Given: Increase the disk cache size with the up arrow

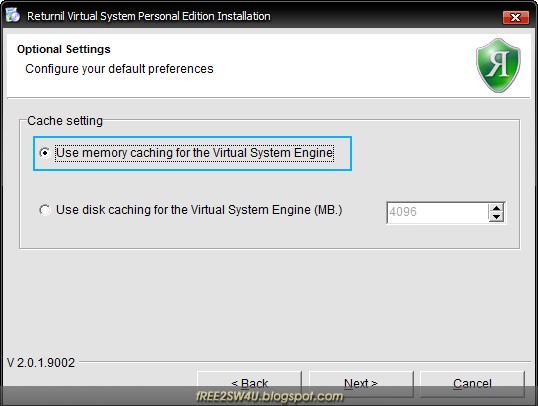Looking at the screenshot, I should pos(496,208).
